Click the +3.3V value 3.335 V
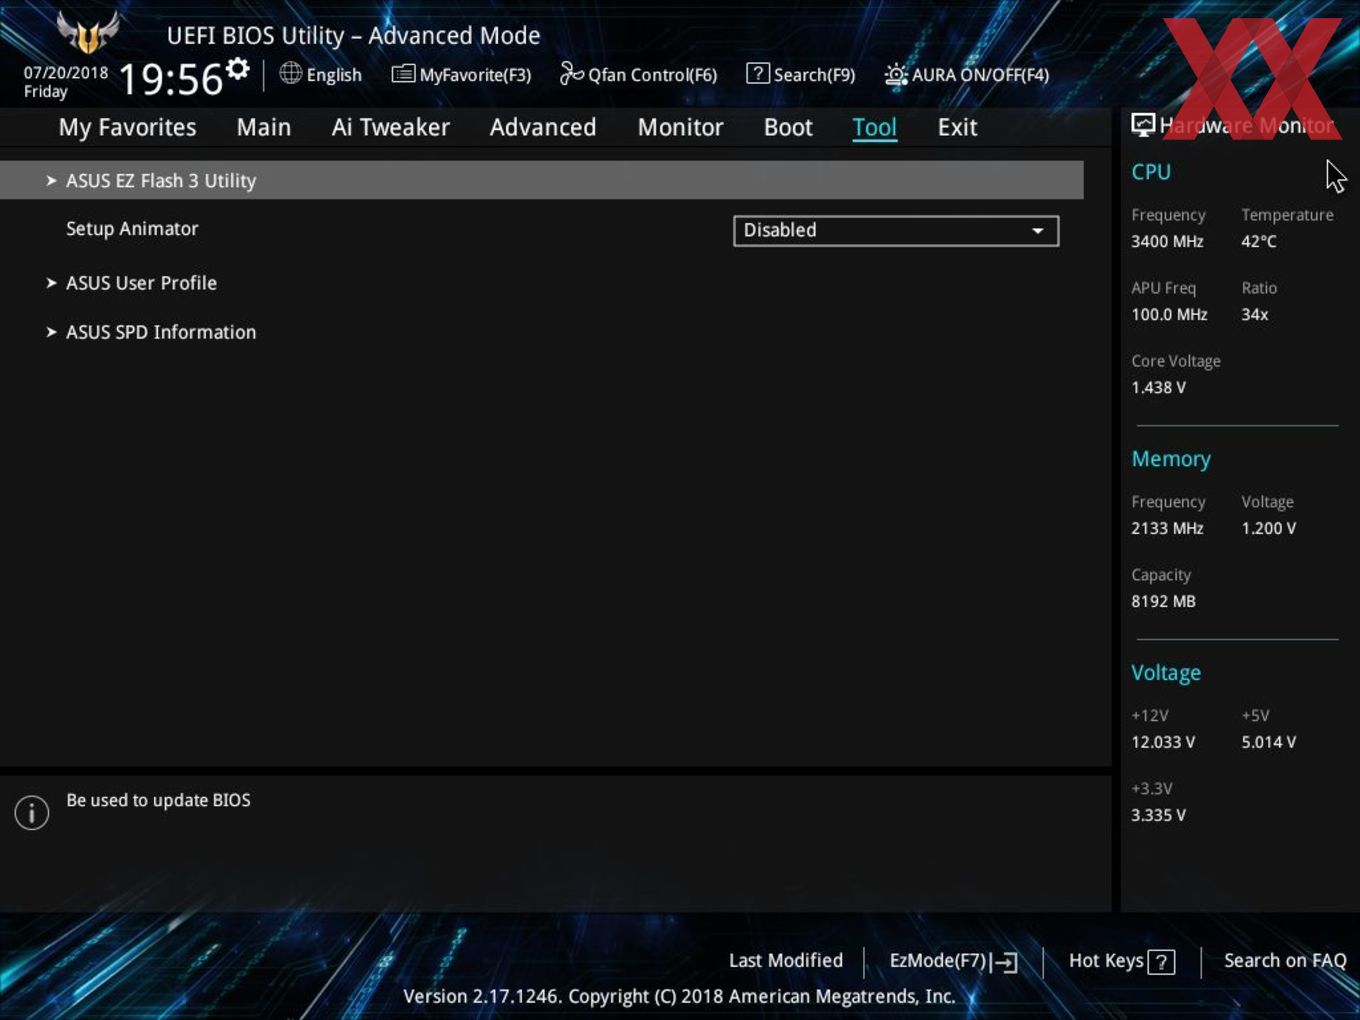 [1158, 815]
